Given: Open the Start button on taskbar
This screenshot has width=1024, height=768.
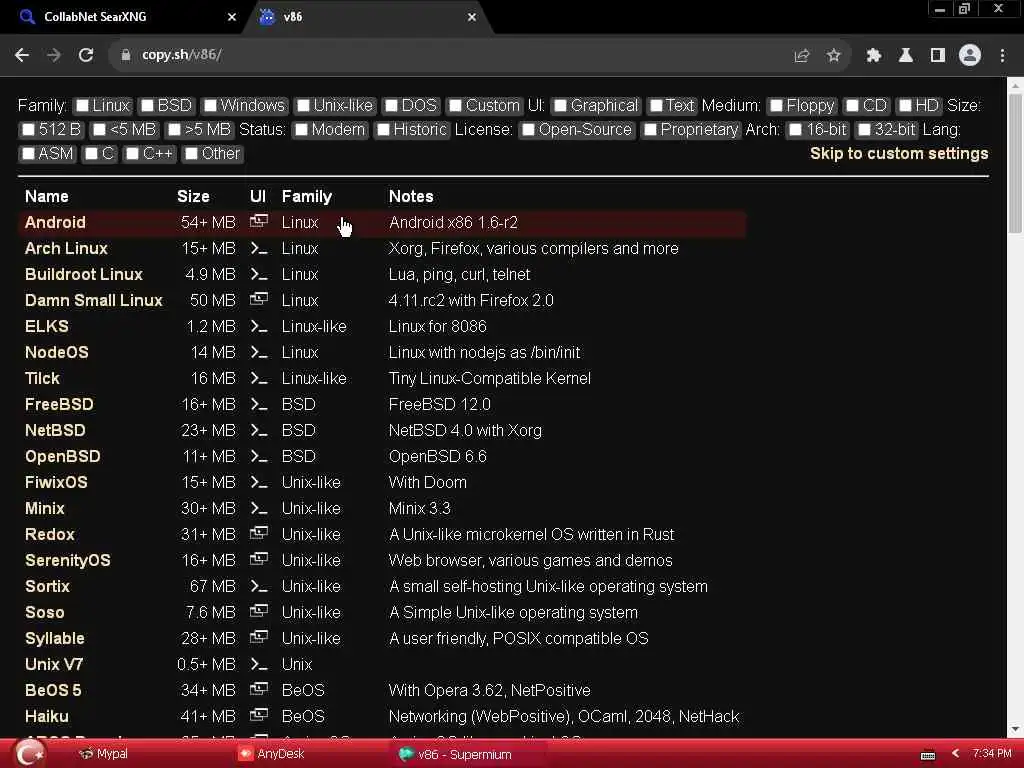Looking at the screenshot, I should 29,754.
